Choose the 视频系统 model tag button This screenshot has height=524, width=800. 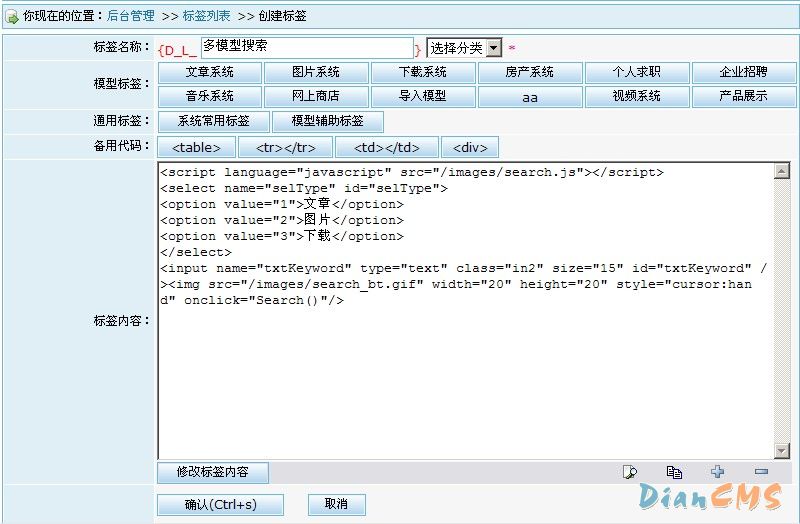click(x=637, y=96)
